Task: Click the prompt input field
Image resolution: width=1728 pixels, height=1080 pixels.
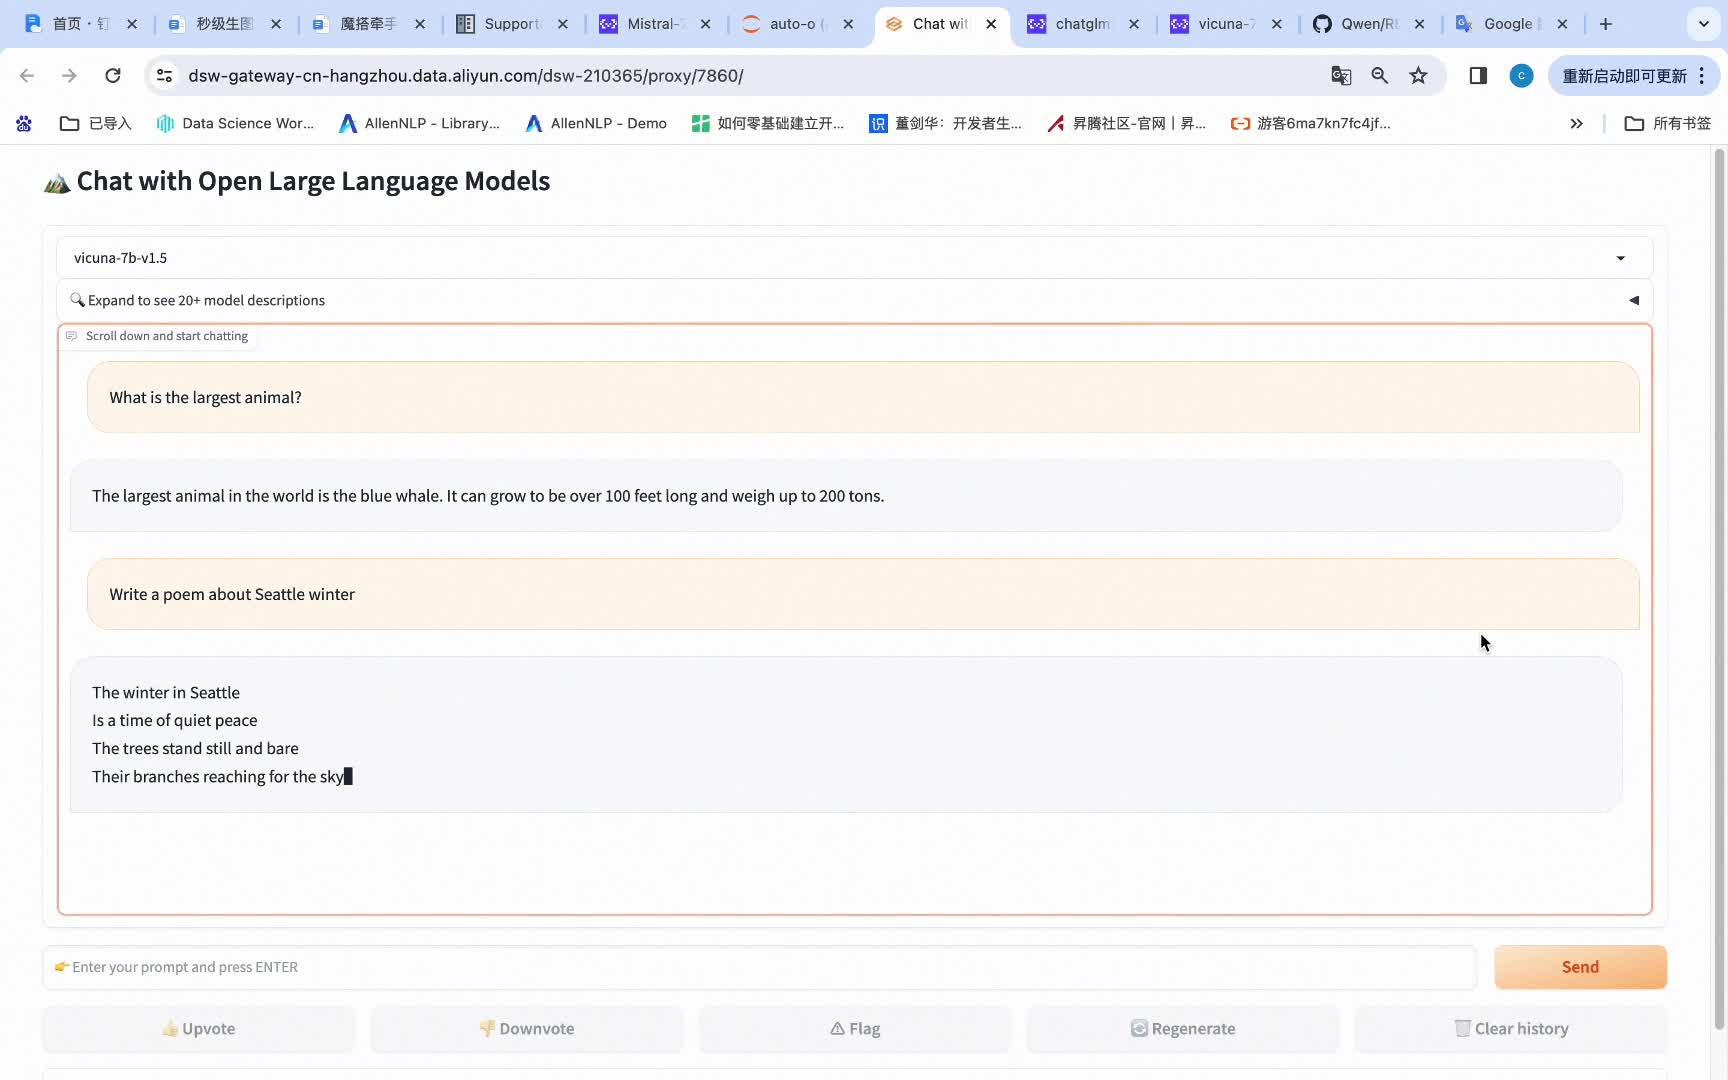Action: coord(760,967)
